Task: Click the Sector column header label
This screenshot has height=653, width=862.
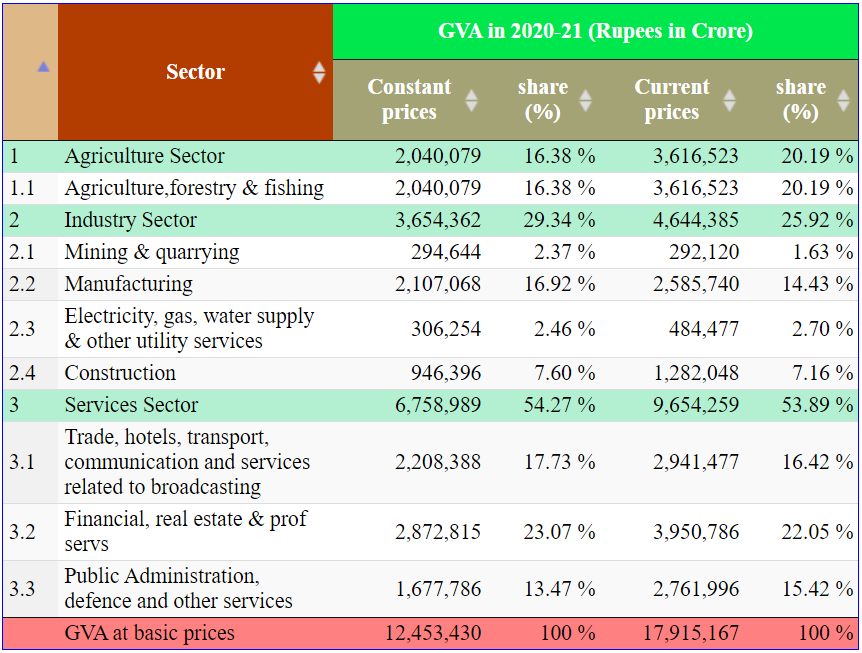Action: coord(195,72)
